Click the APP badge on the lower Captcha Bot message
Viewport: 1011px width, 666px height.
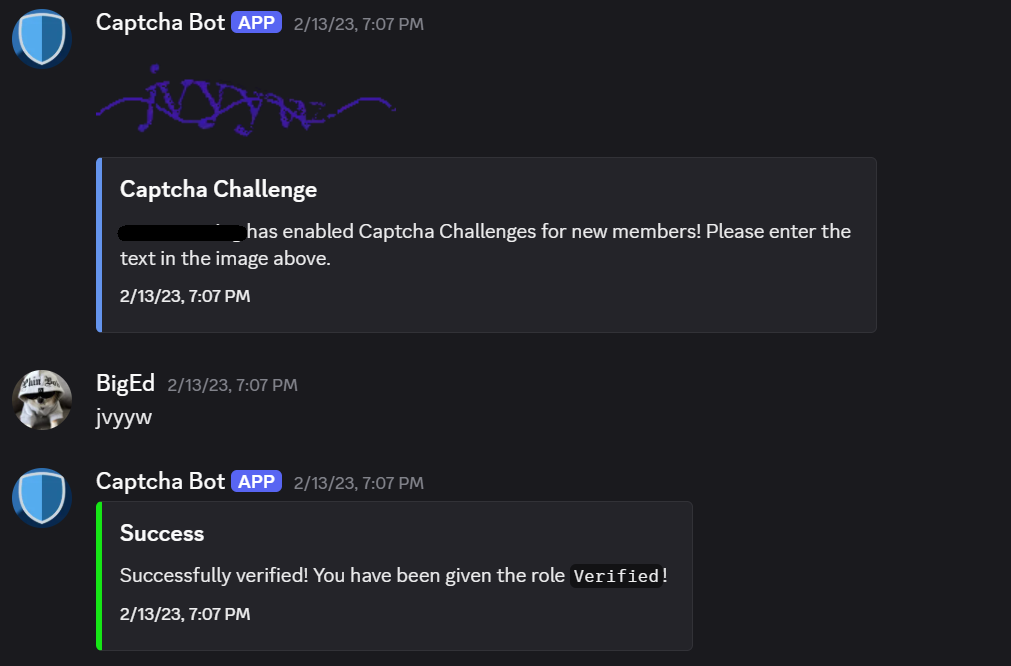[255, 481]
